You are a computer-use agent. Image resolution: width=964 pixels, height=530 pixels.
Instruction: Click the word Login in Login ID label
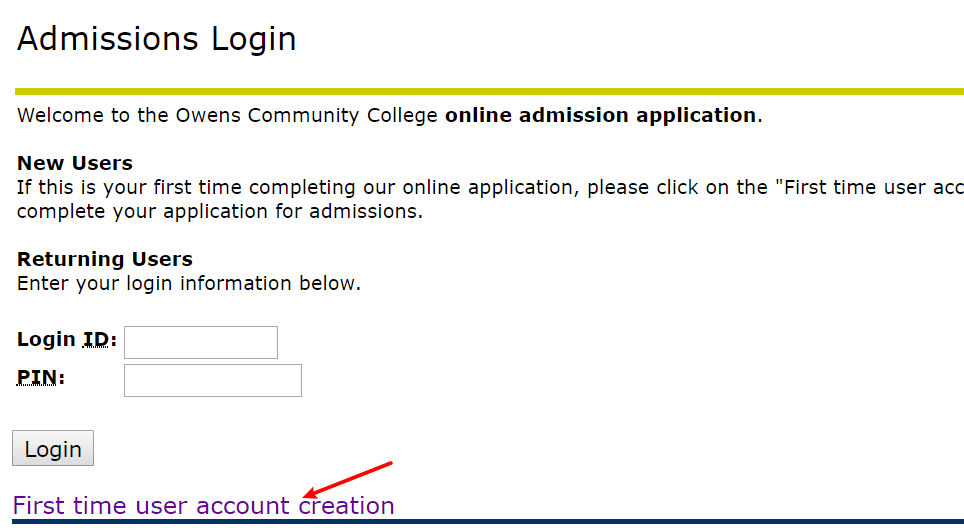point(46,339)
